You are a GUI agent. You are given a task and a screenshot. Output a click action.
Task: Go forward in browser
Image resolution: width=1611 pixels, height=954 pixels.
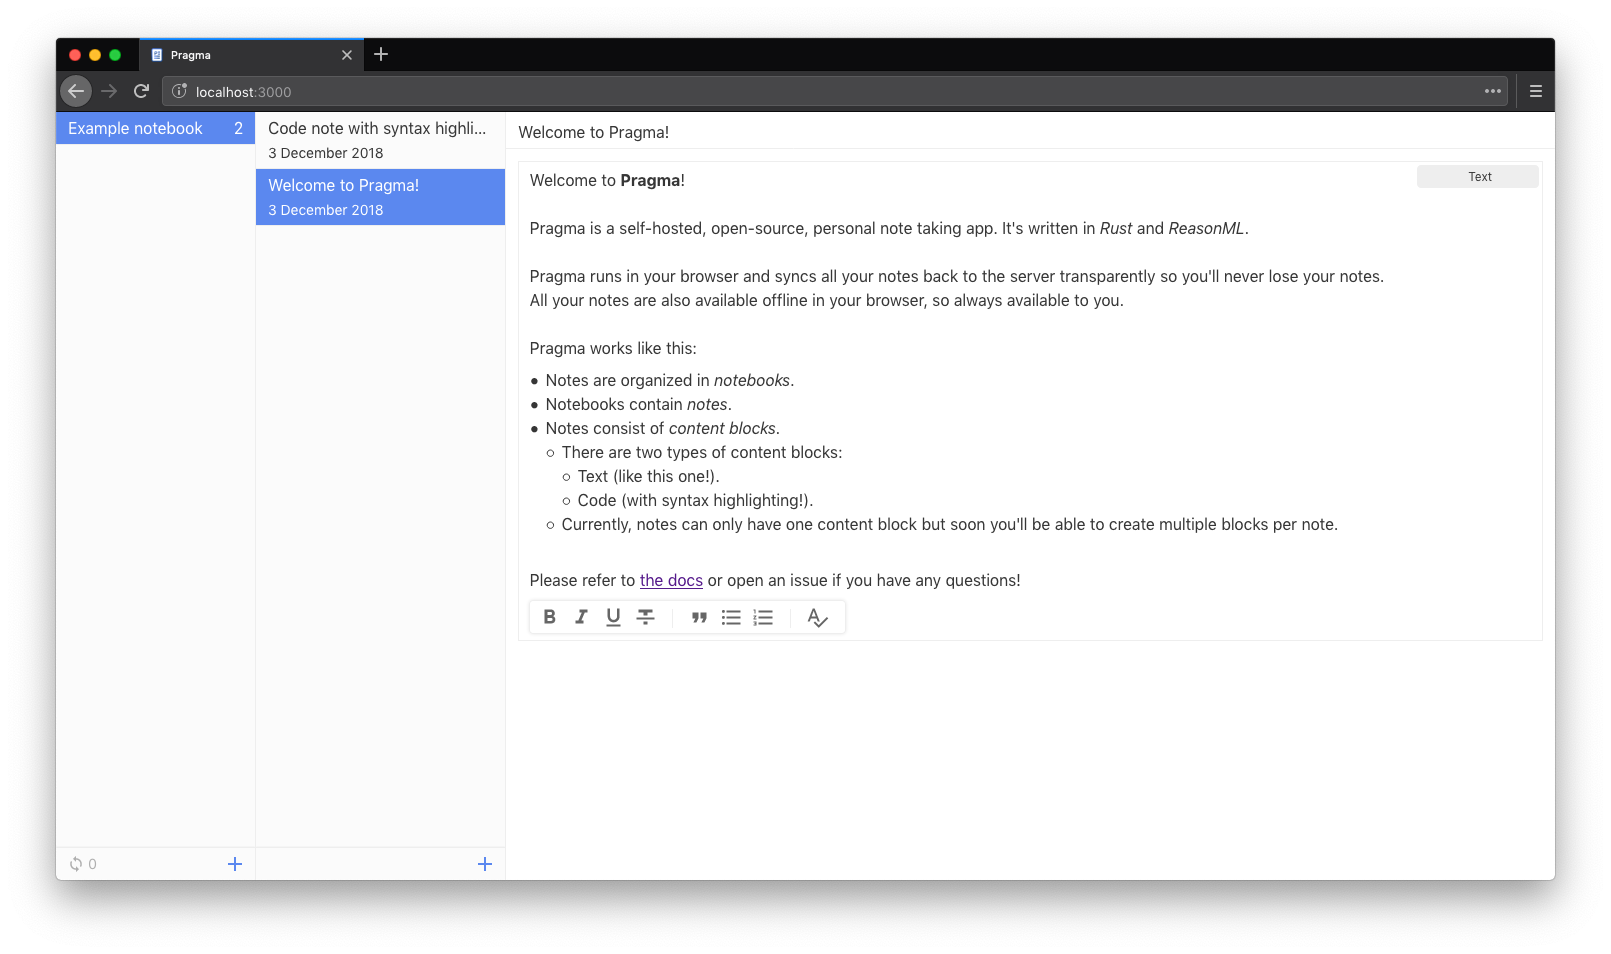click(109, 91)
